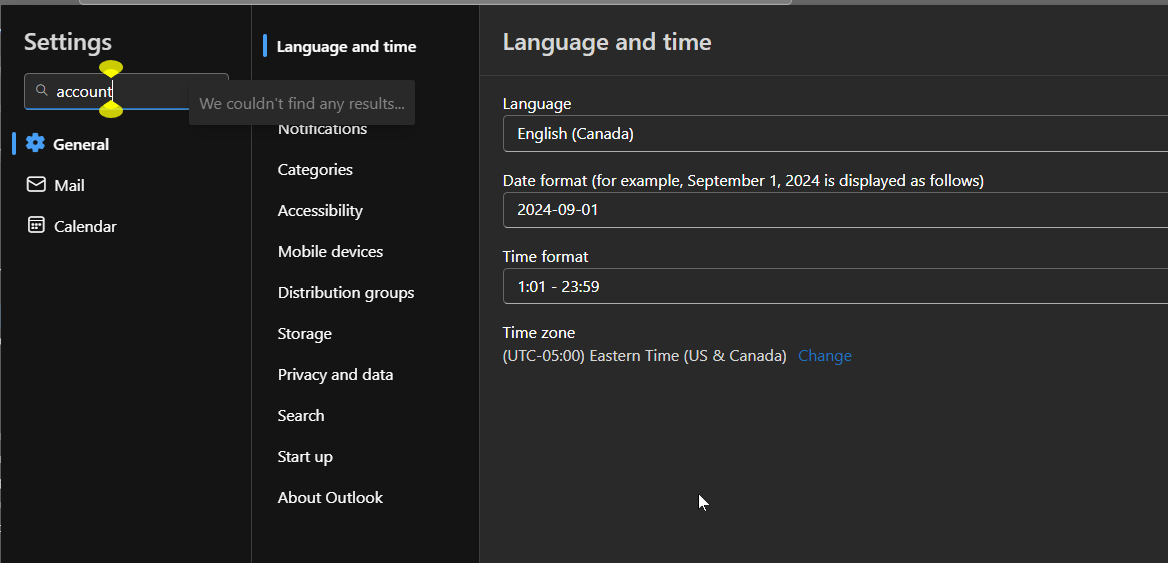Expand the Date format dropdown
The width and height of the screenshot is (1168, 563).
pyautogui.click(x=834, y=210)
